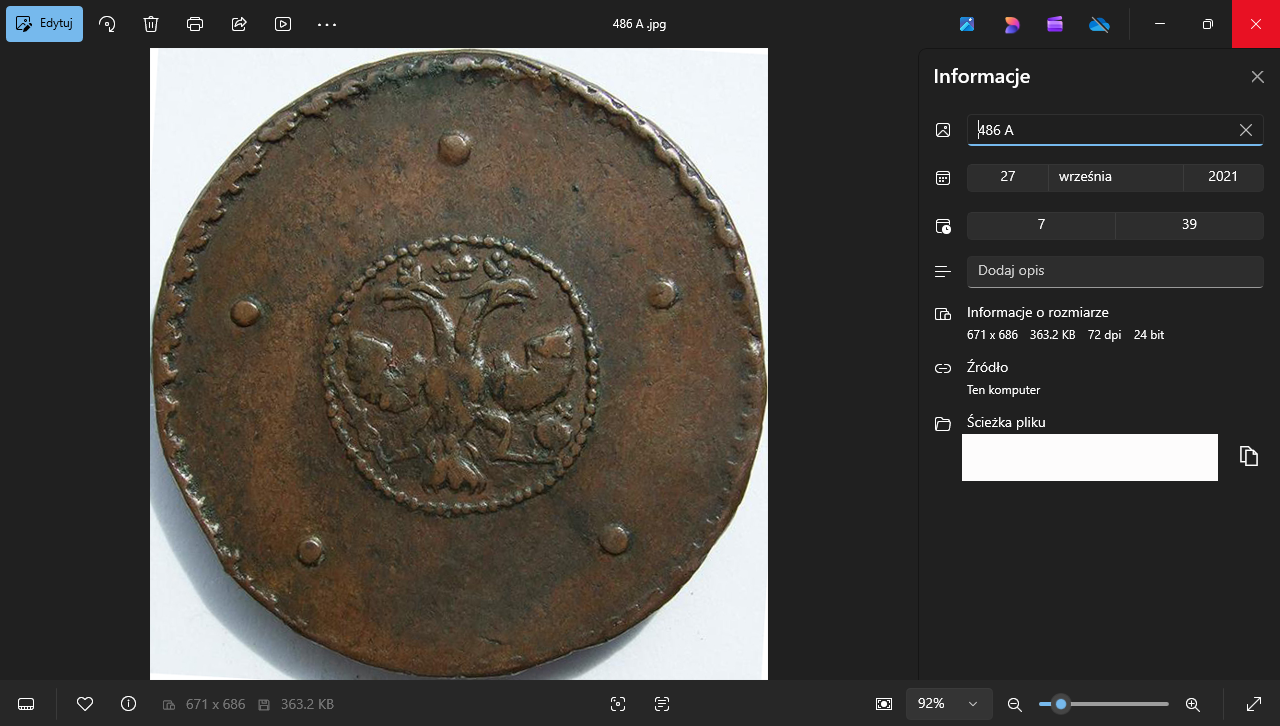Print the image via printer icon

pyautogui.click(x=195, y=24)
